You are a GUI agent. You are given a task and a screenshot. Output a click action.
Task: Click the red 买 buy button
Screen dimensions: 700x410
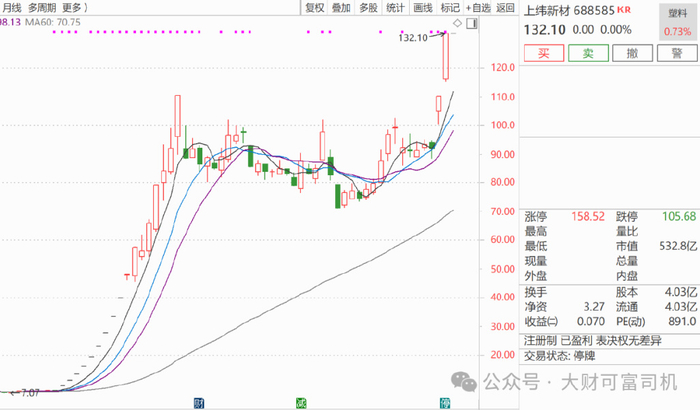coord(543,52)
